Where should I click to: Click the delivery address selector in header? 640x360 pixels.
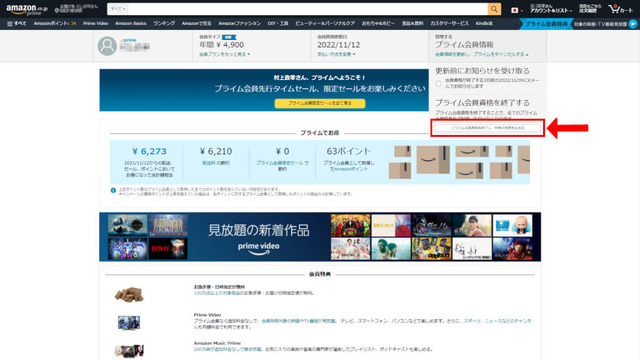pos(77,9)
